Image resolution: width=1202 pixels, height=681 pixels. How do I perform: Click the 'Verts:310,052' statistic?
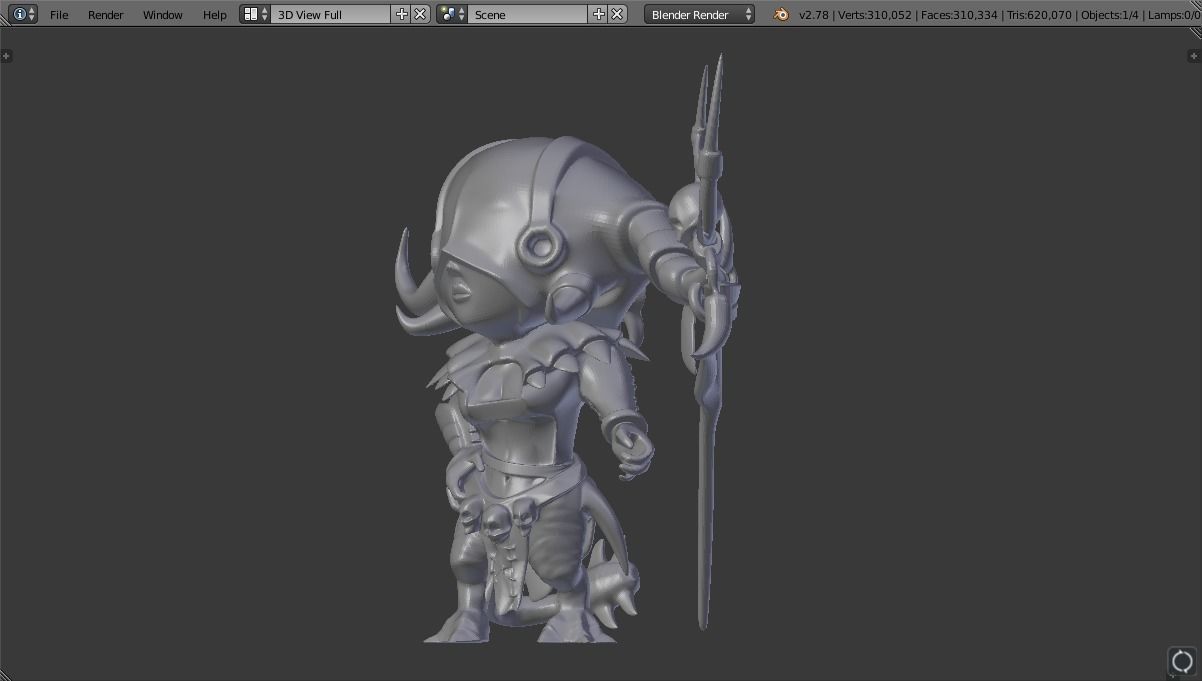click(873, 15)
